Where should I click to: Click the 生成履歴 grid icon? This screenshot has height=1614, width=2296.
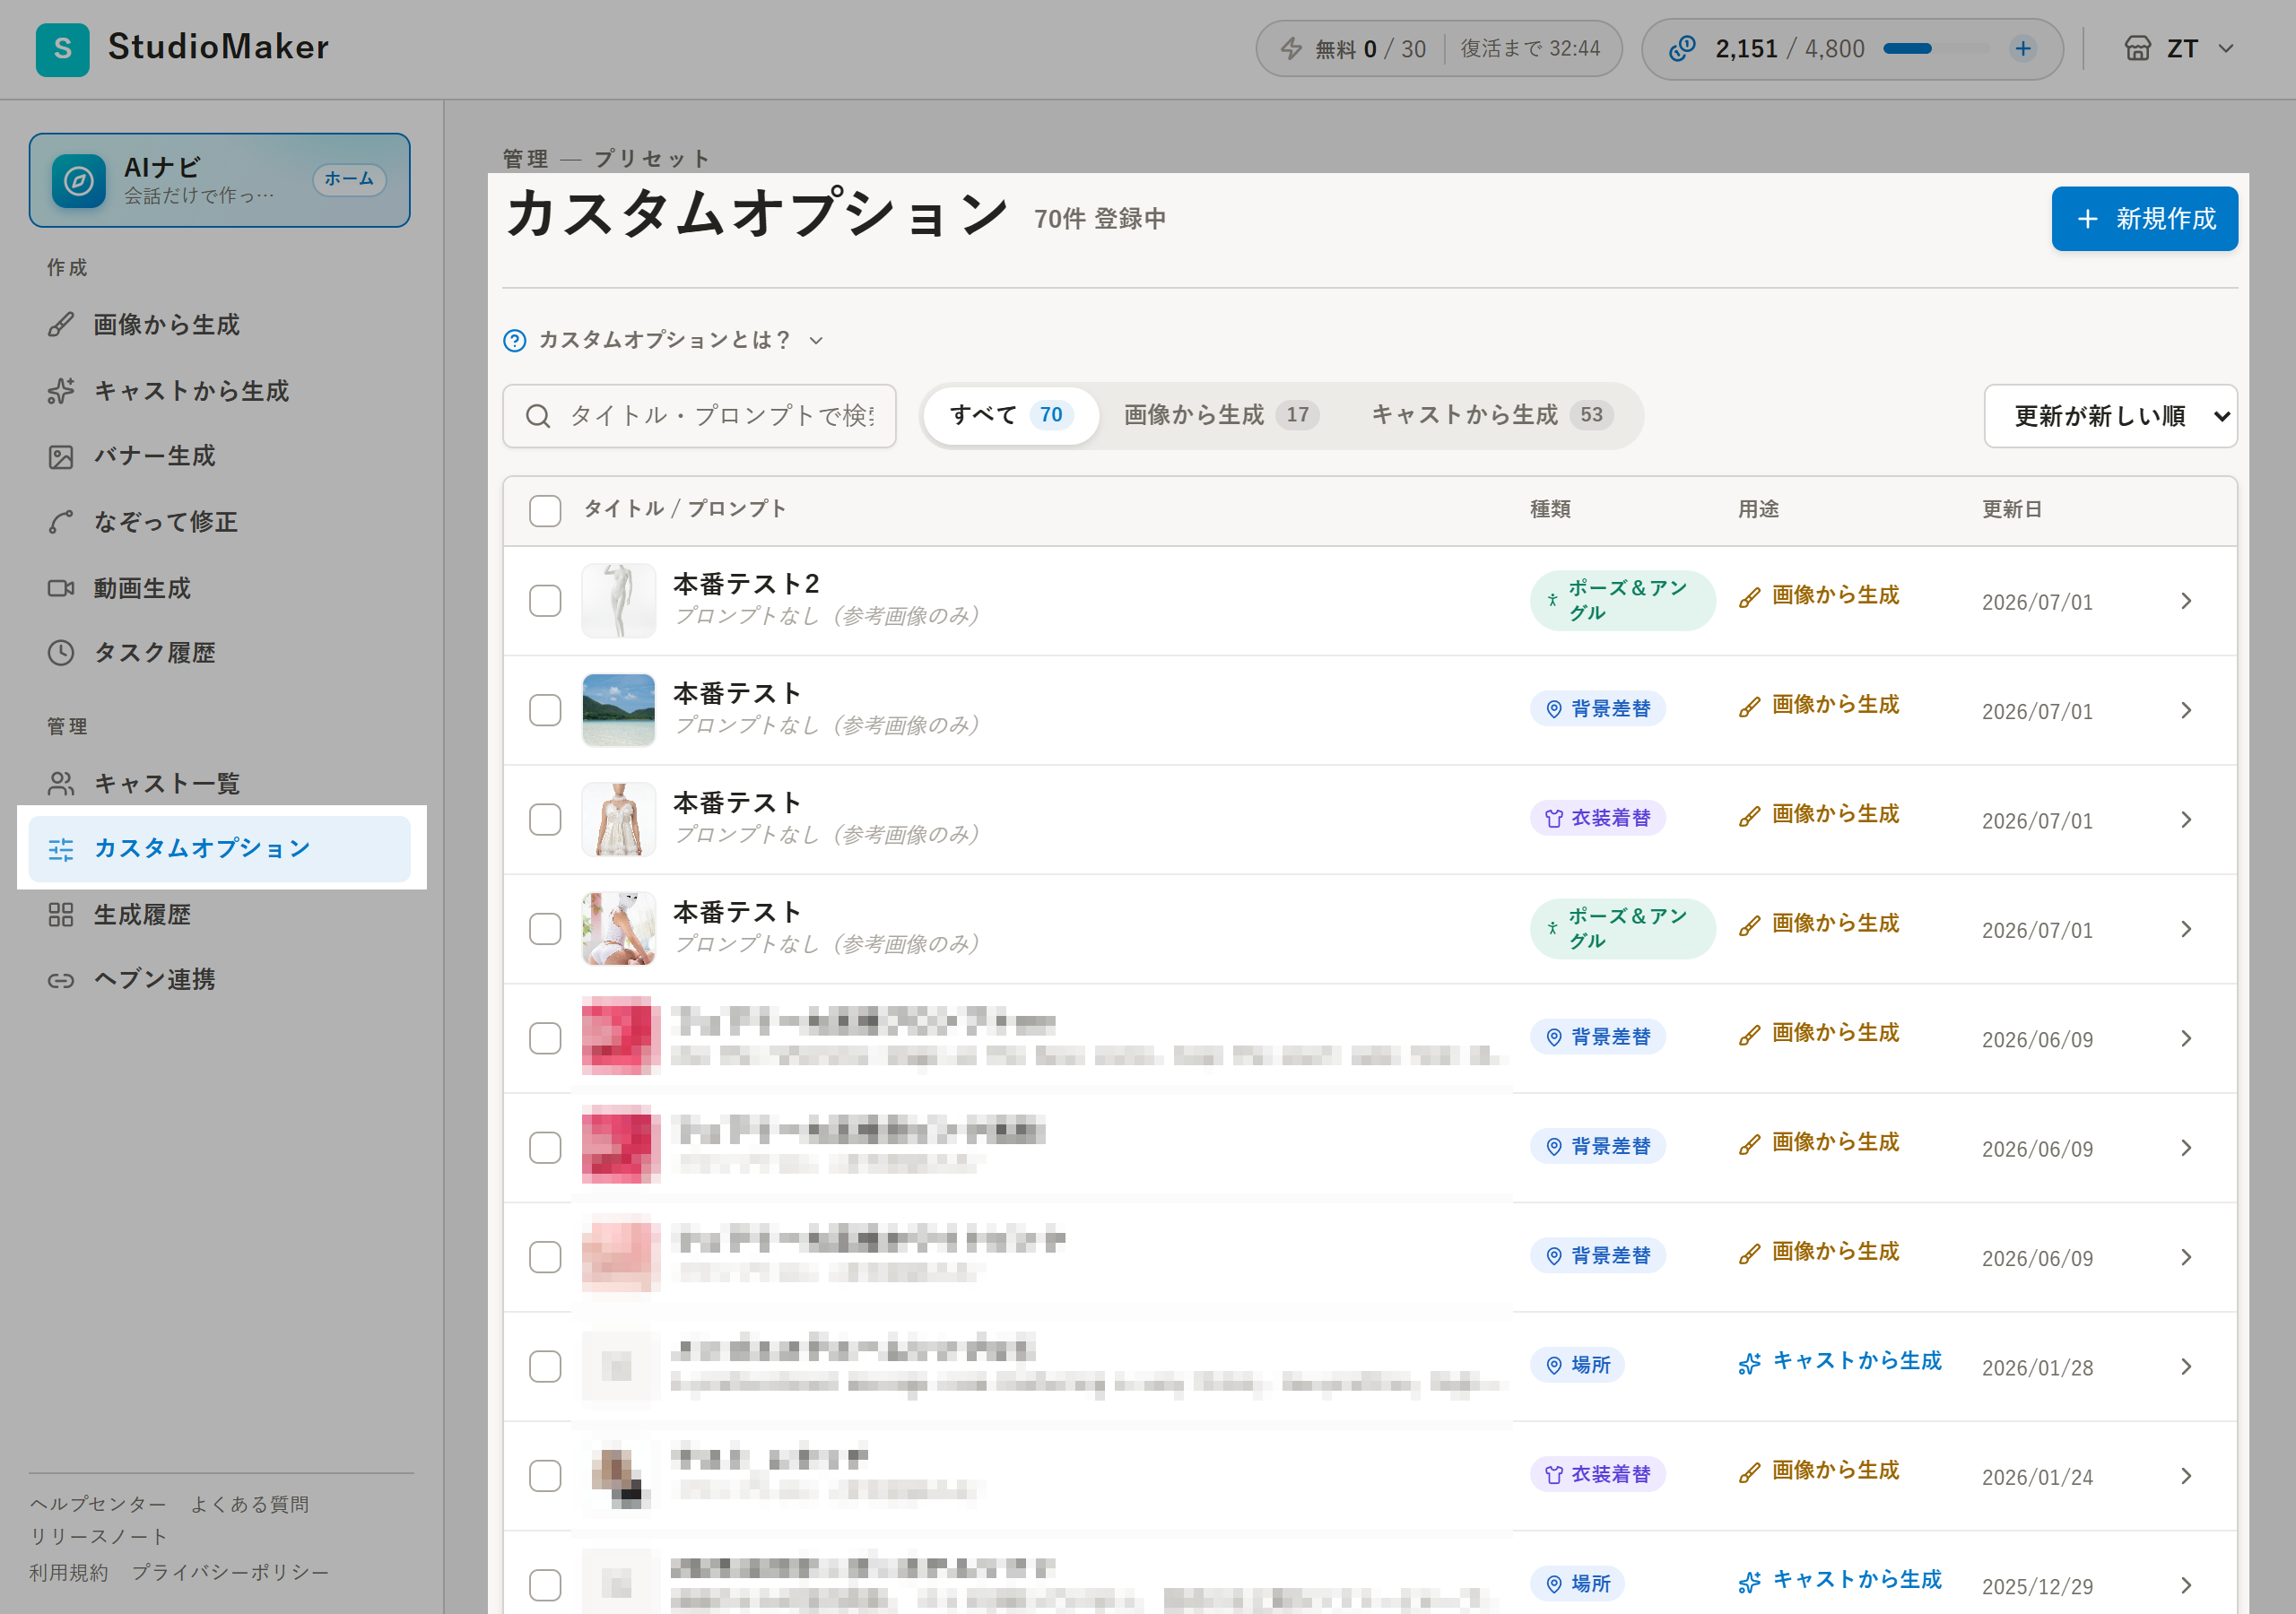click(61, 914)
